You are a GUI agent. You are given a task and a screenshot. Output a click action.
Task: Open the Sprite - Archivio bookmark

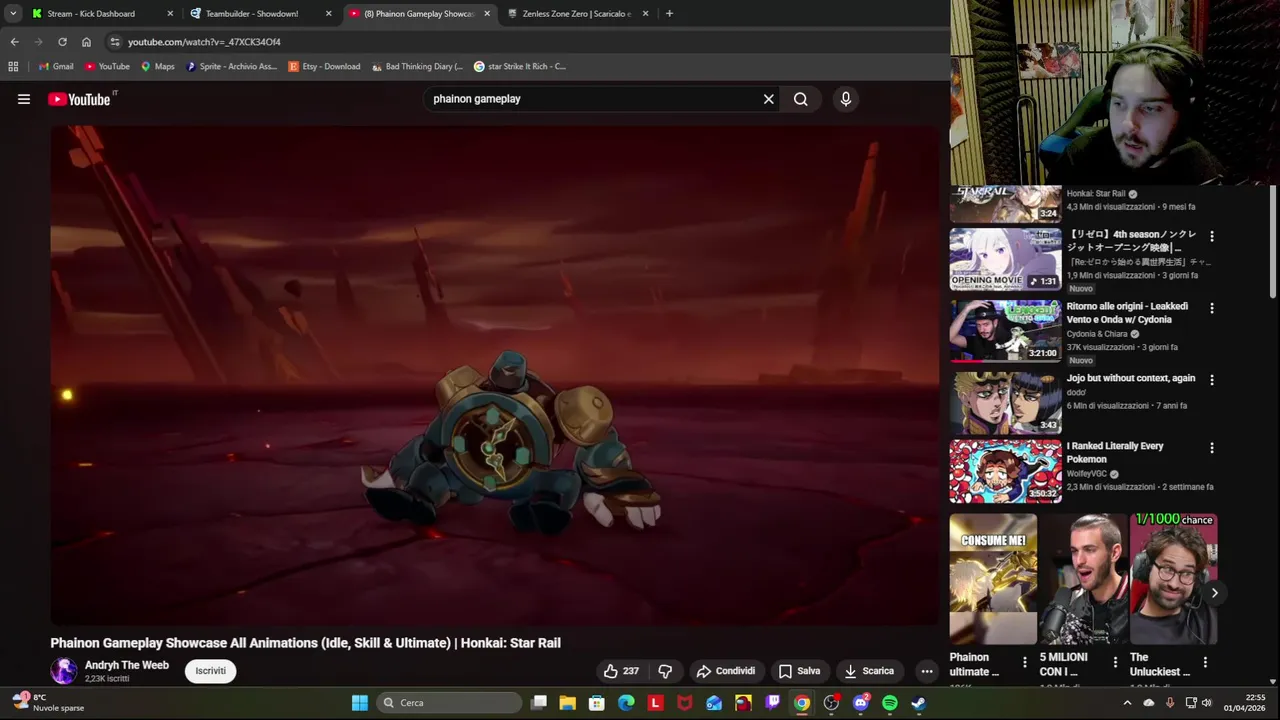(x=231, y=66)
